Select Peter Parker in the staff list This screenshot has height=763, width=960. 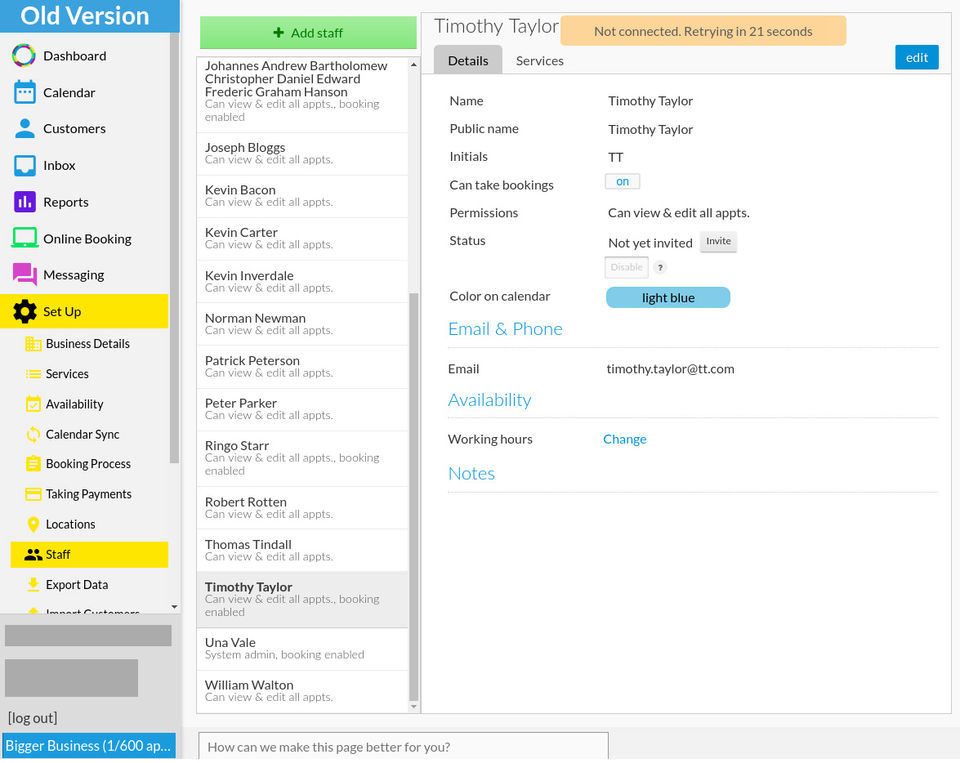tap(302, 410)
